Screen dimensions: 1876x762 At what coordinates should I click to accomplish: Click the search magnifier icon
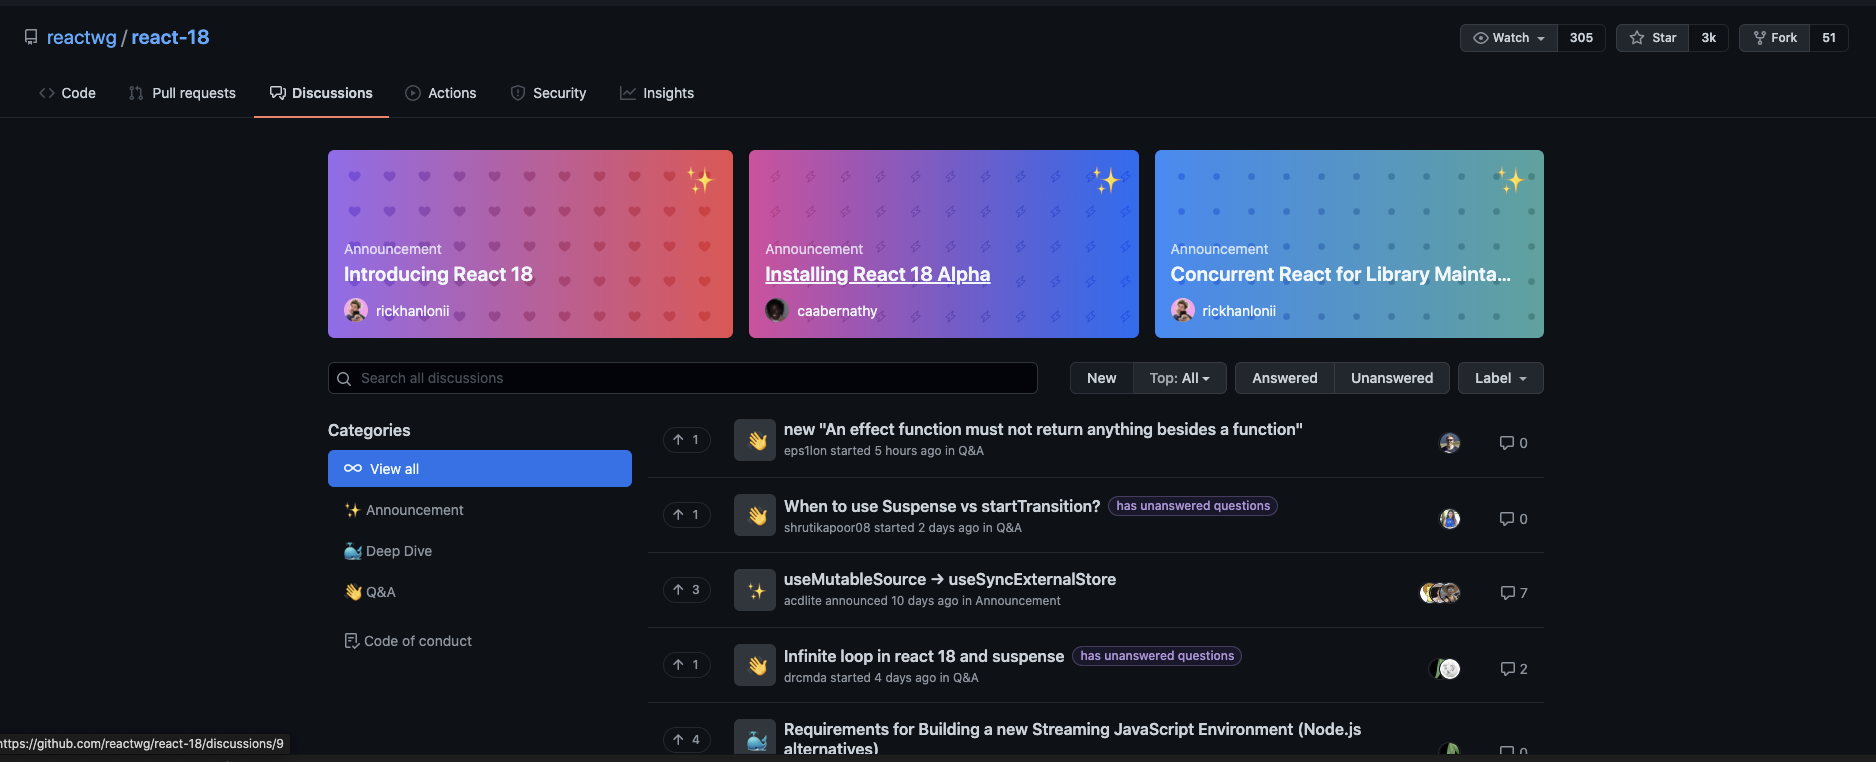click(x=344, y=379)
